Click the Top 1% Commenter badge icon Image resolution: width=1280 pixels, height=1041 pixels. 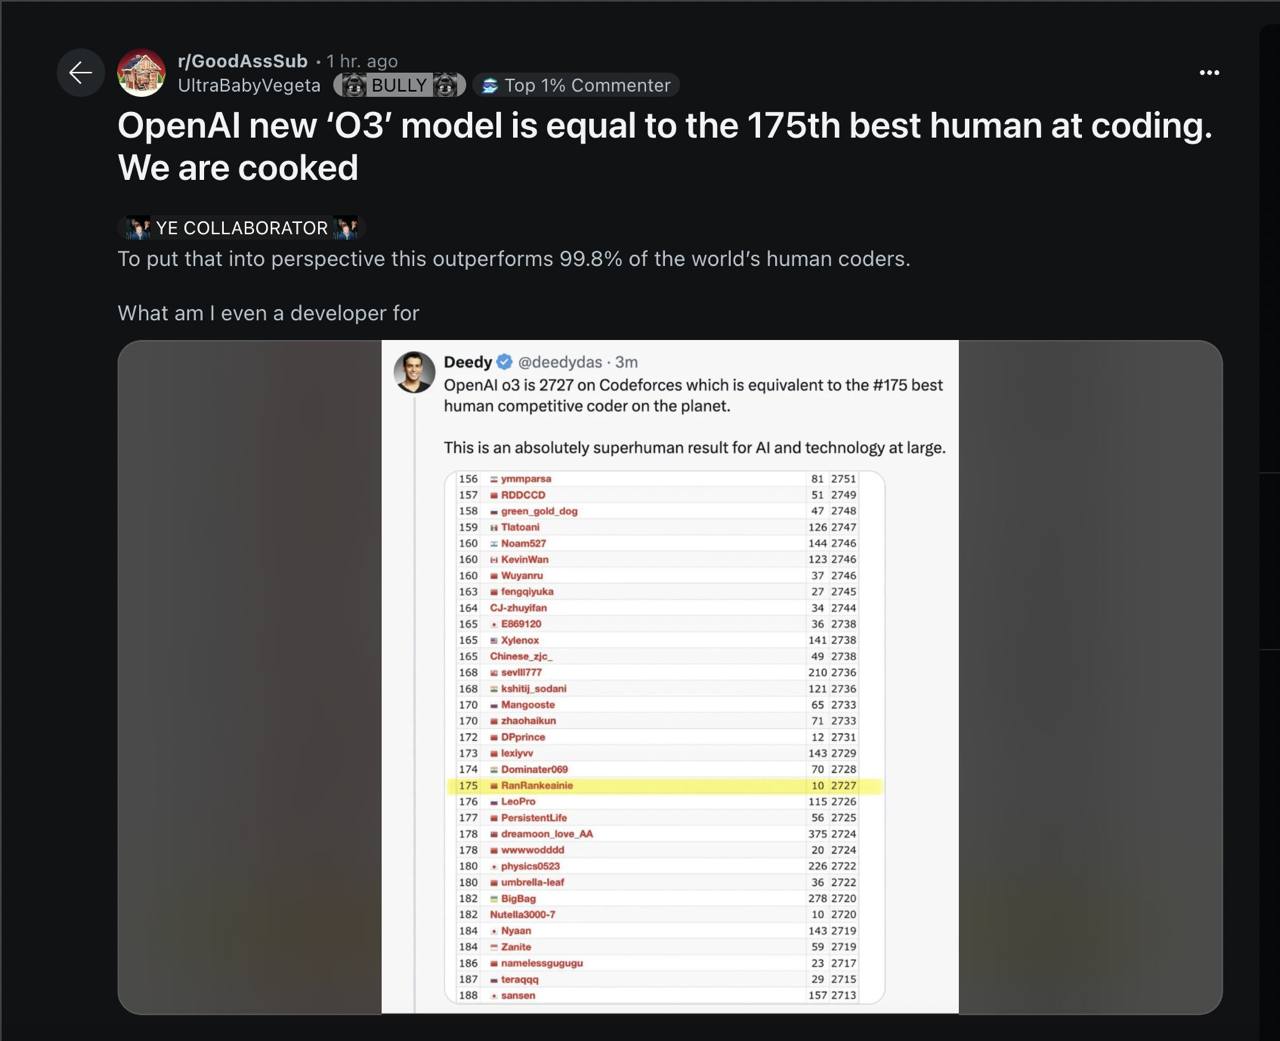490,86
